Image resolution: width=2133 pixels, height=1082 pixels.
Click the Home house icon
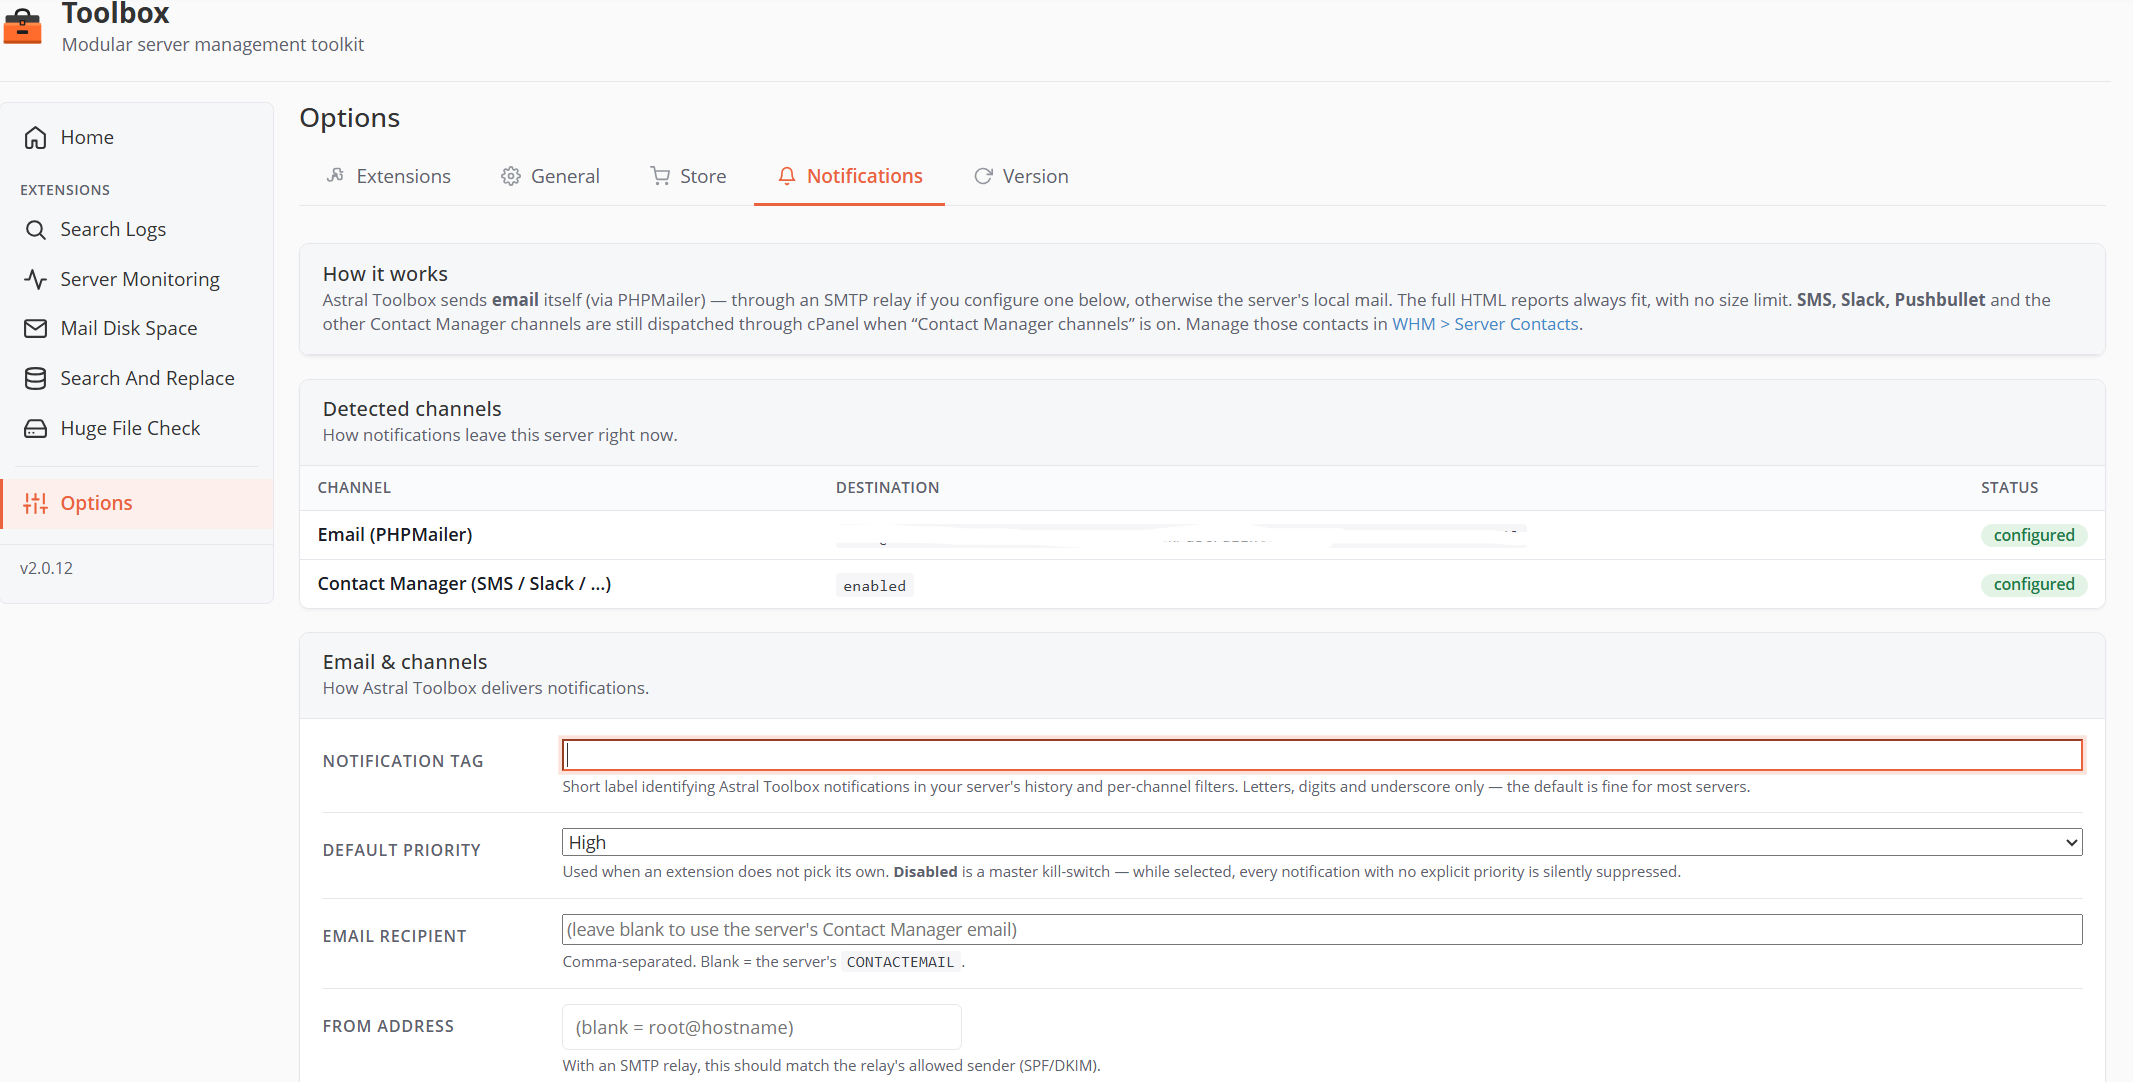(x=35, y=137)
